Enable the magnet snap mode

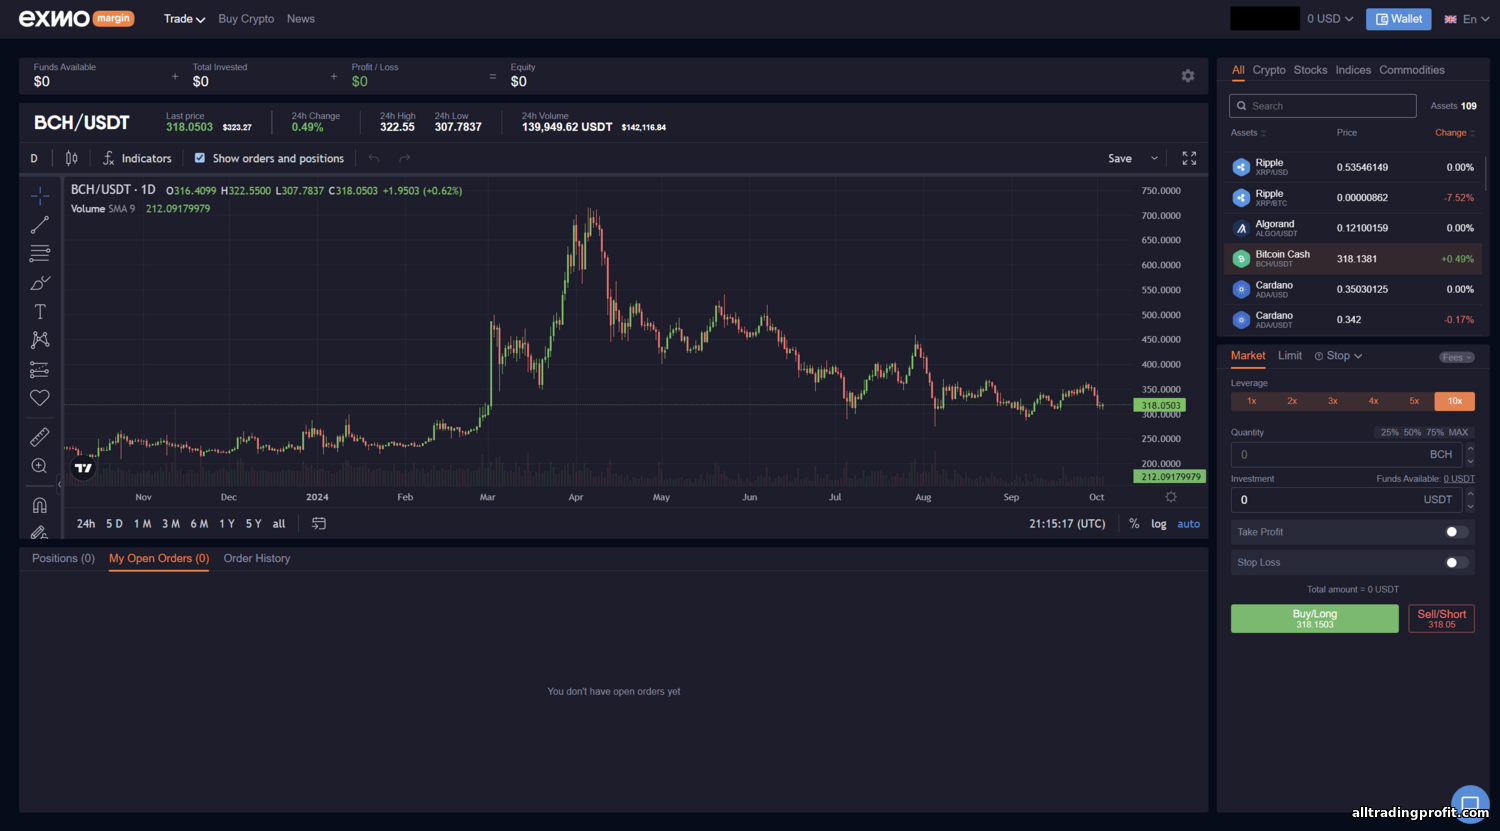pos(40,505)
